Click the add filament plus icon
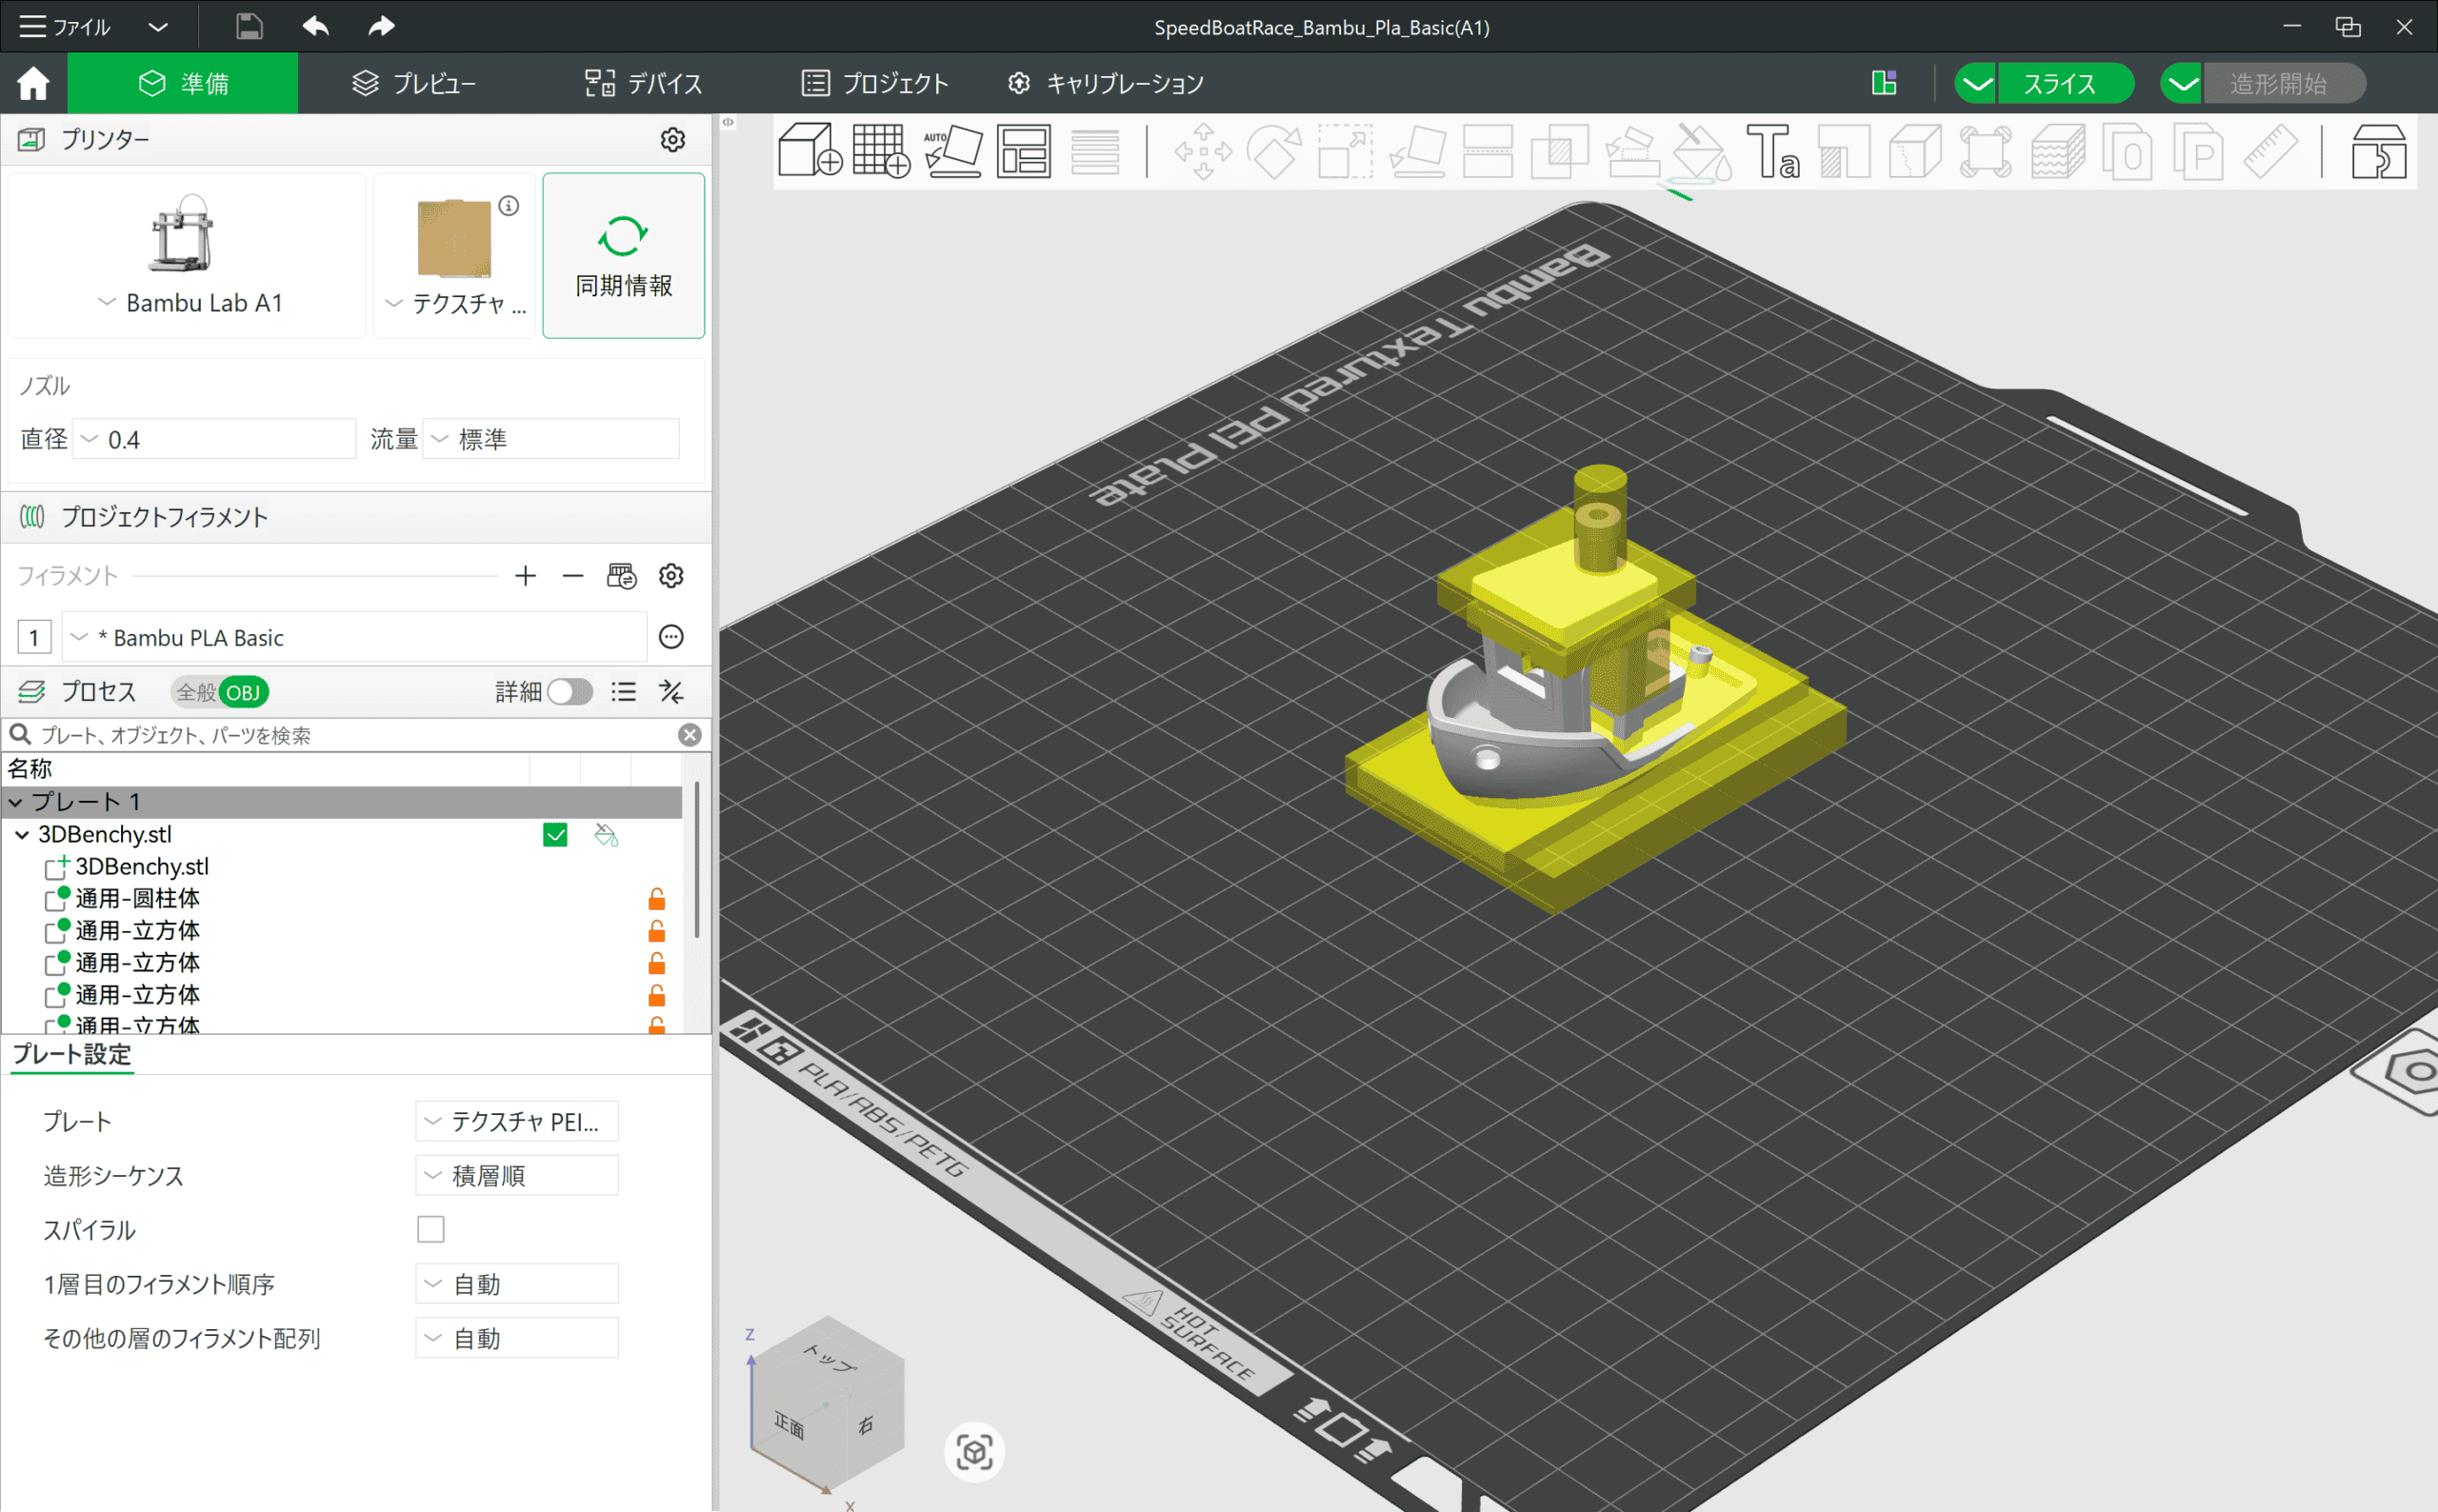The image size is (2438, 1512). (525, 576)
